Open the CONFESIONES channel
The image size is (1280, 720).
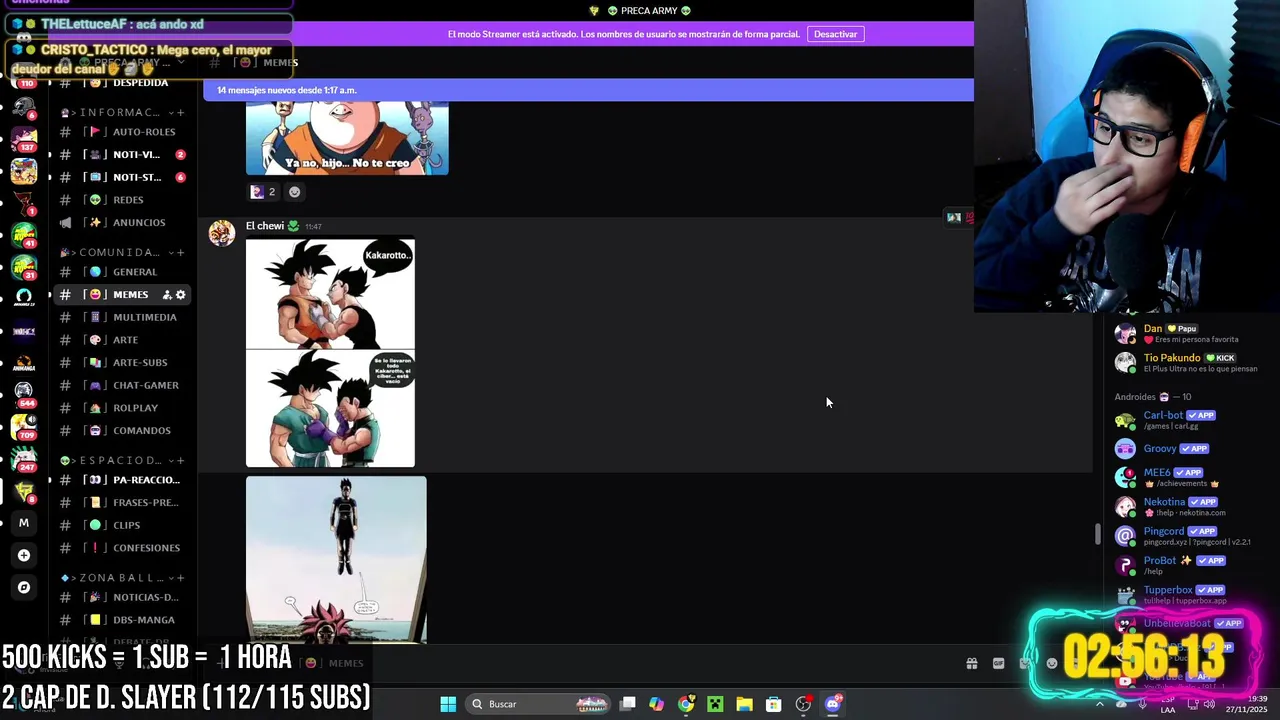122,548
